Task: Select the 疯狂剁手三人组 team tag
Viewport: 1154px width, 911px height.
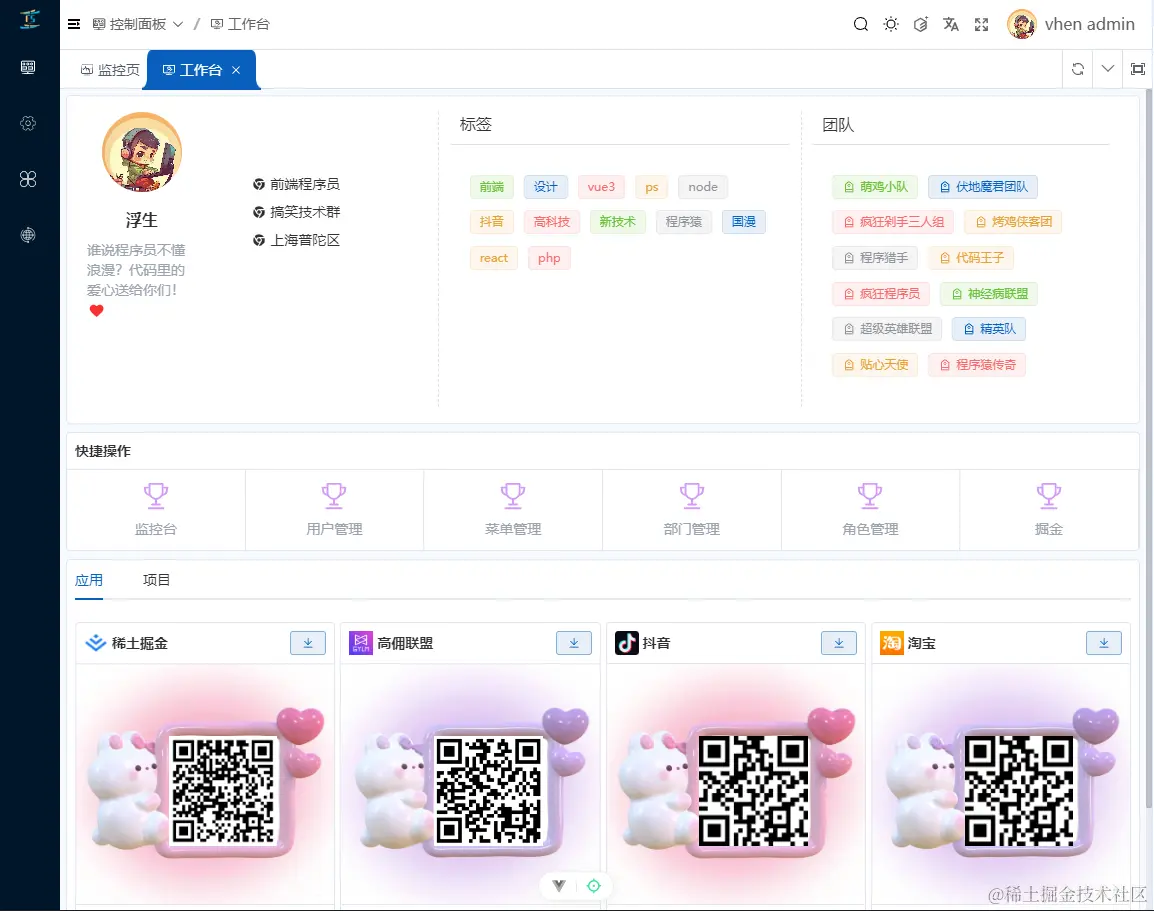Action: 893,221
